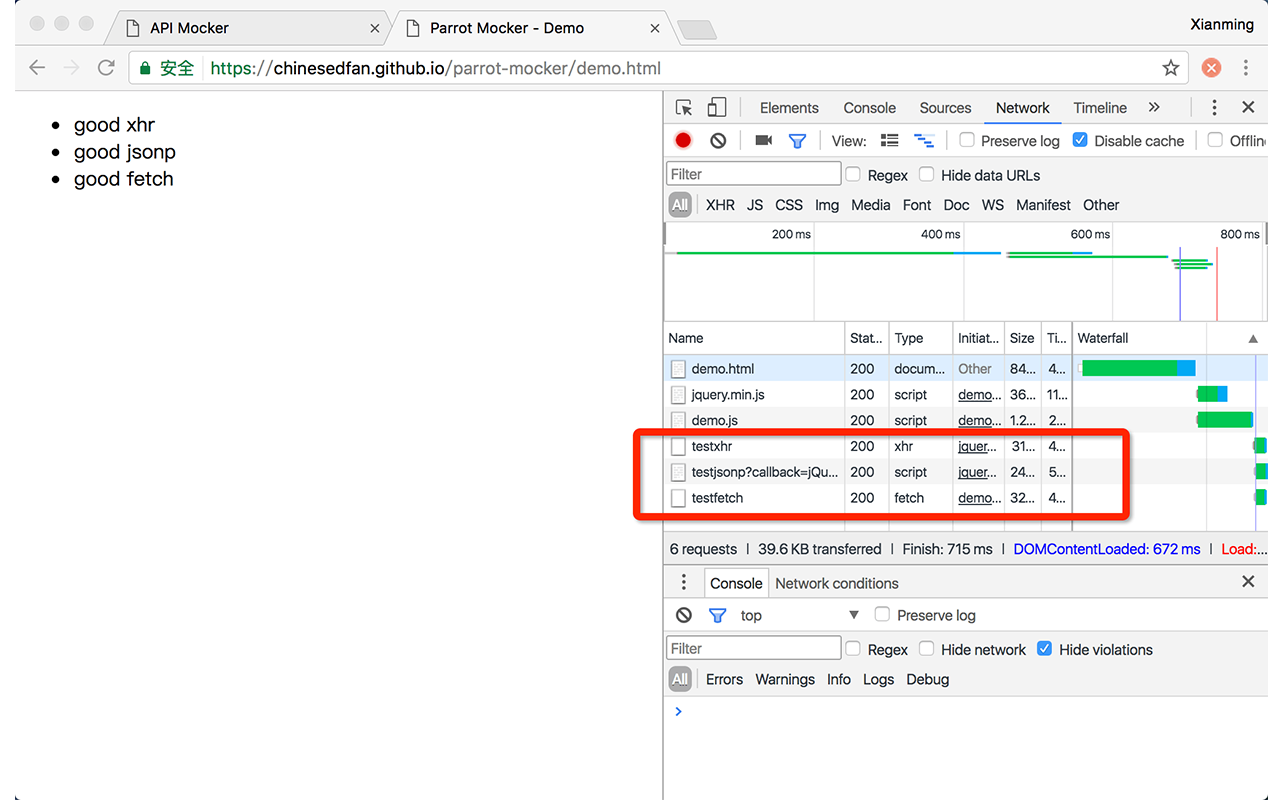Filter requests by WS

click(993, 205)
